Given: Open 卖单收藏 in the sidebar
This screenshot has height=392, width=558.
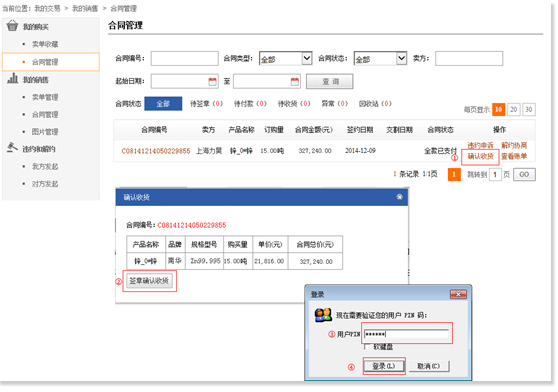Looking at the screenshot, I should point(45,44).
